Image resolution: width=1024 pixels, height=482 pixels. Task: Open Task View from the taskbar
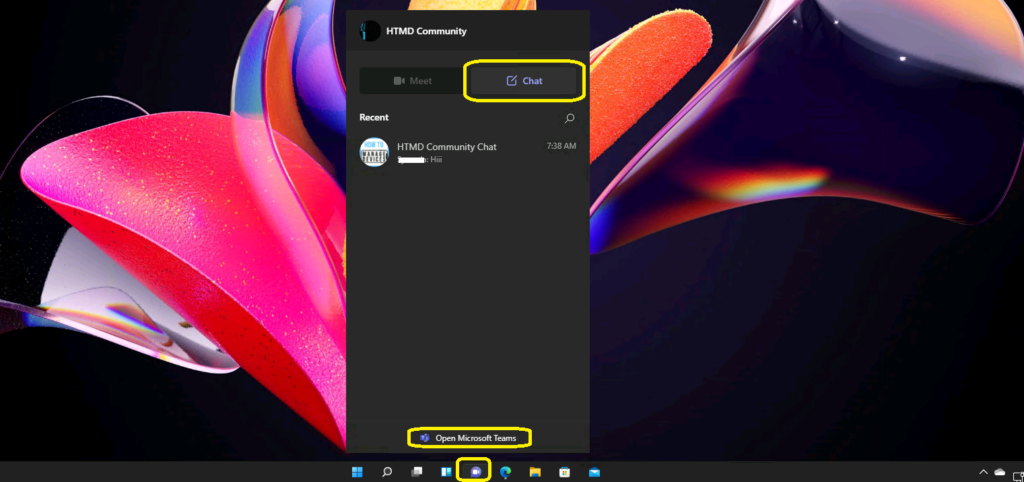417,472
